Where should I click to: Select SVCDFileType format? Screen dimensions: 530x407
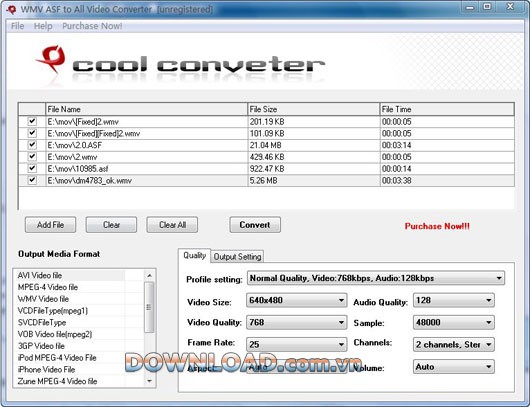42,322
